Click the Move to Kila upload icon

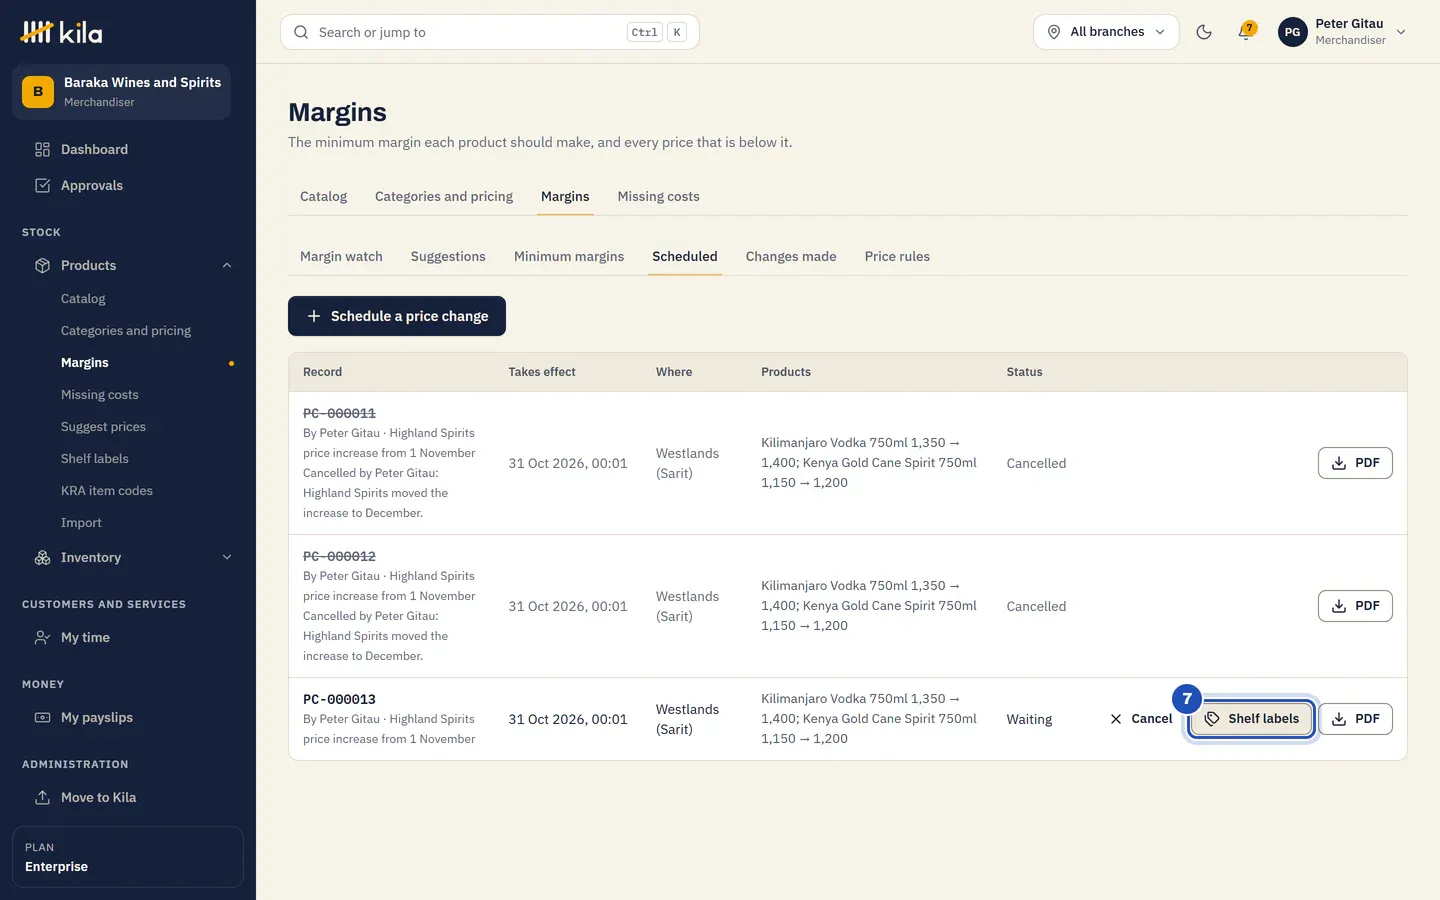[x=42, y=798]
